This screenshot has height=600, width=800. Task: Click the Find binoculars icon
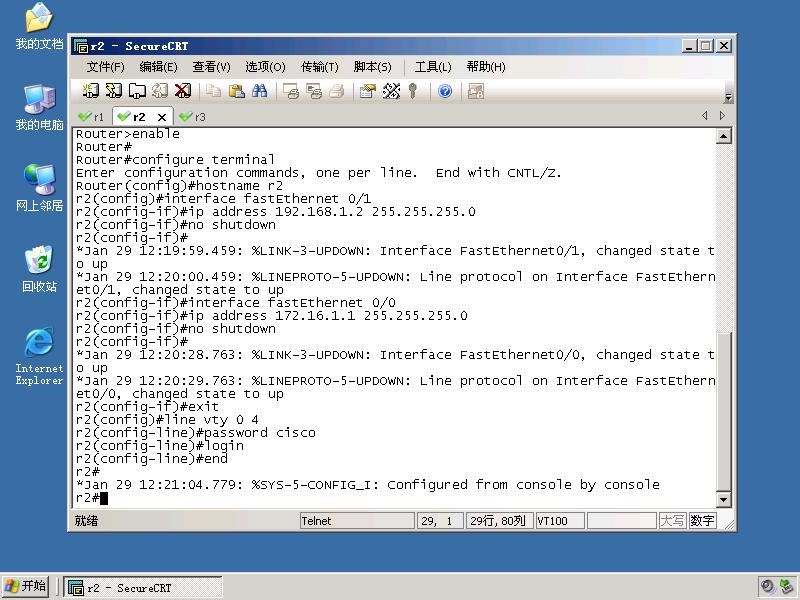tap(259, 91)
